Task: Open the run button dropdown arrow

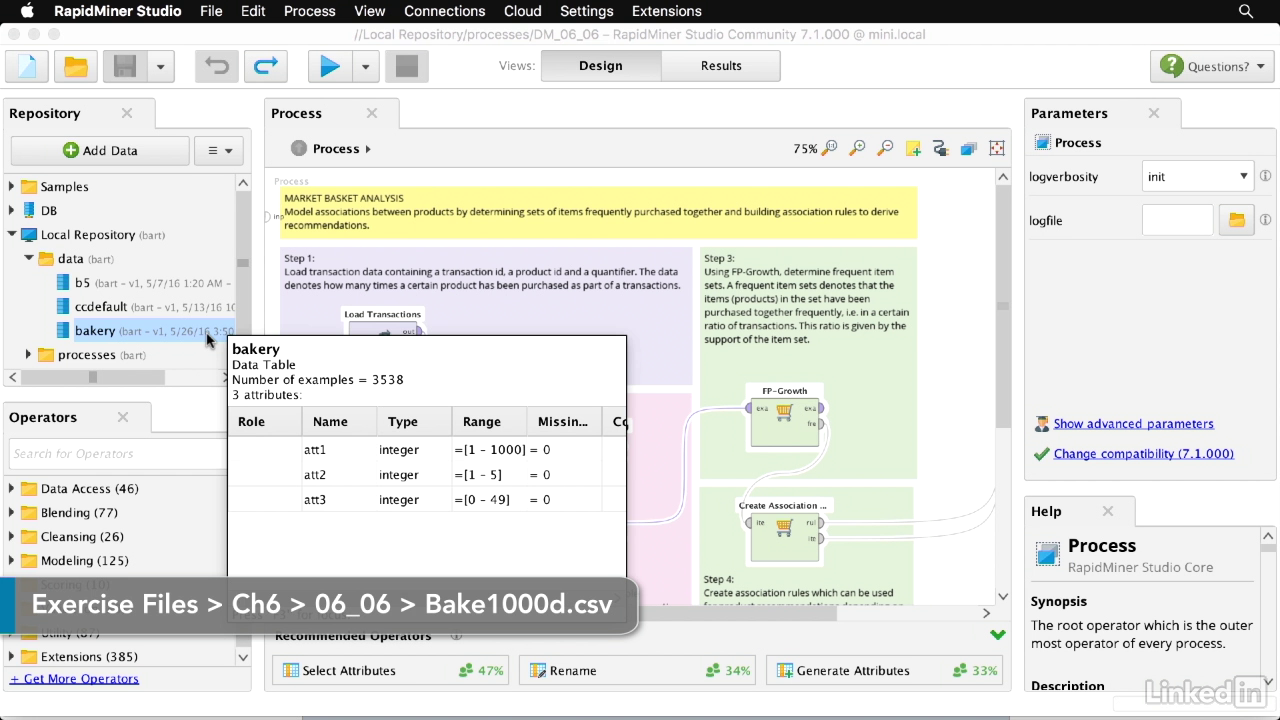Action: tap(365, 66)
